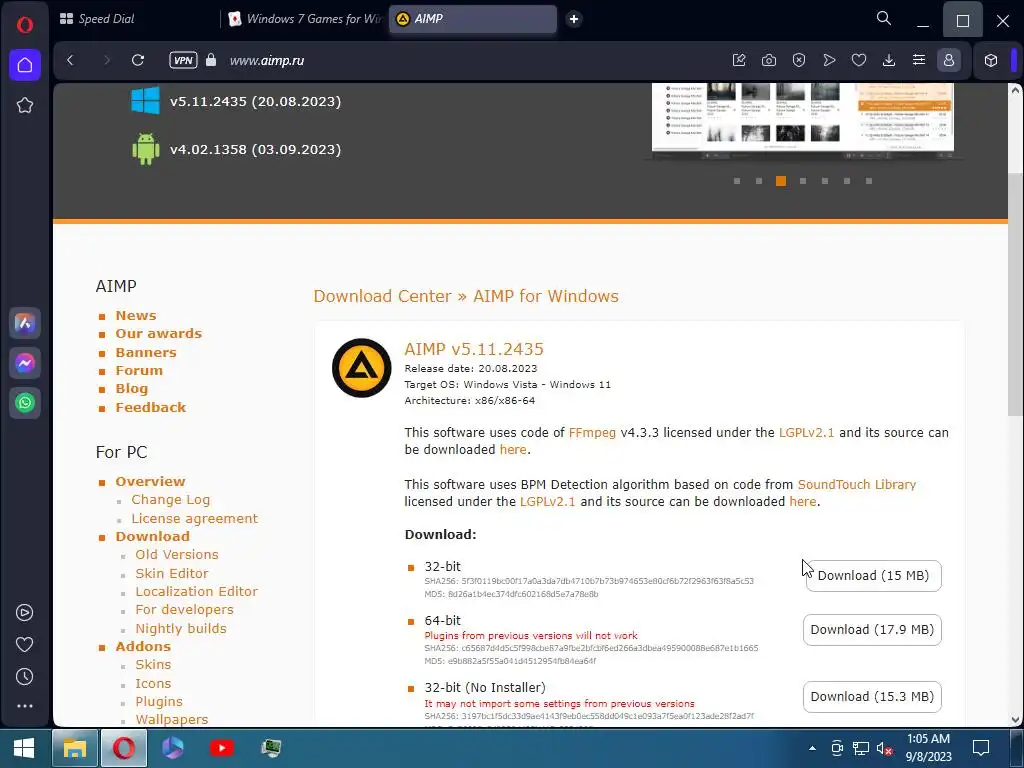
Task: Open the Forum link
Action: 139,370
